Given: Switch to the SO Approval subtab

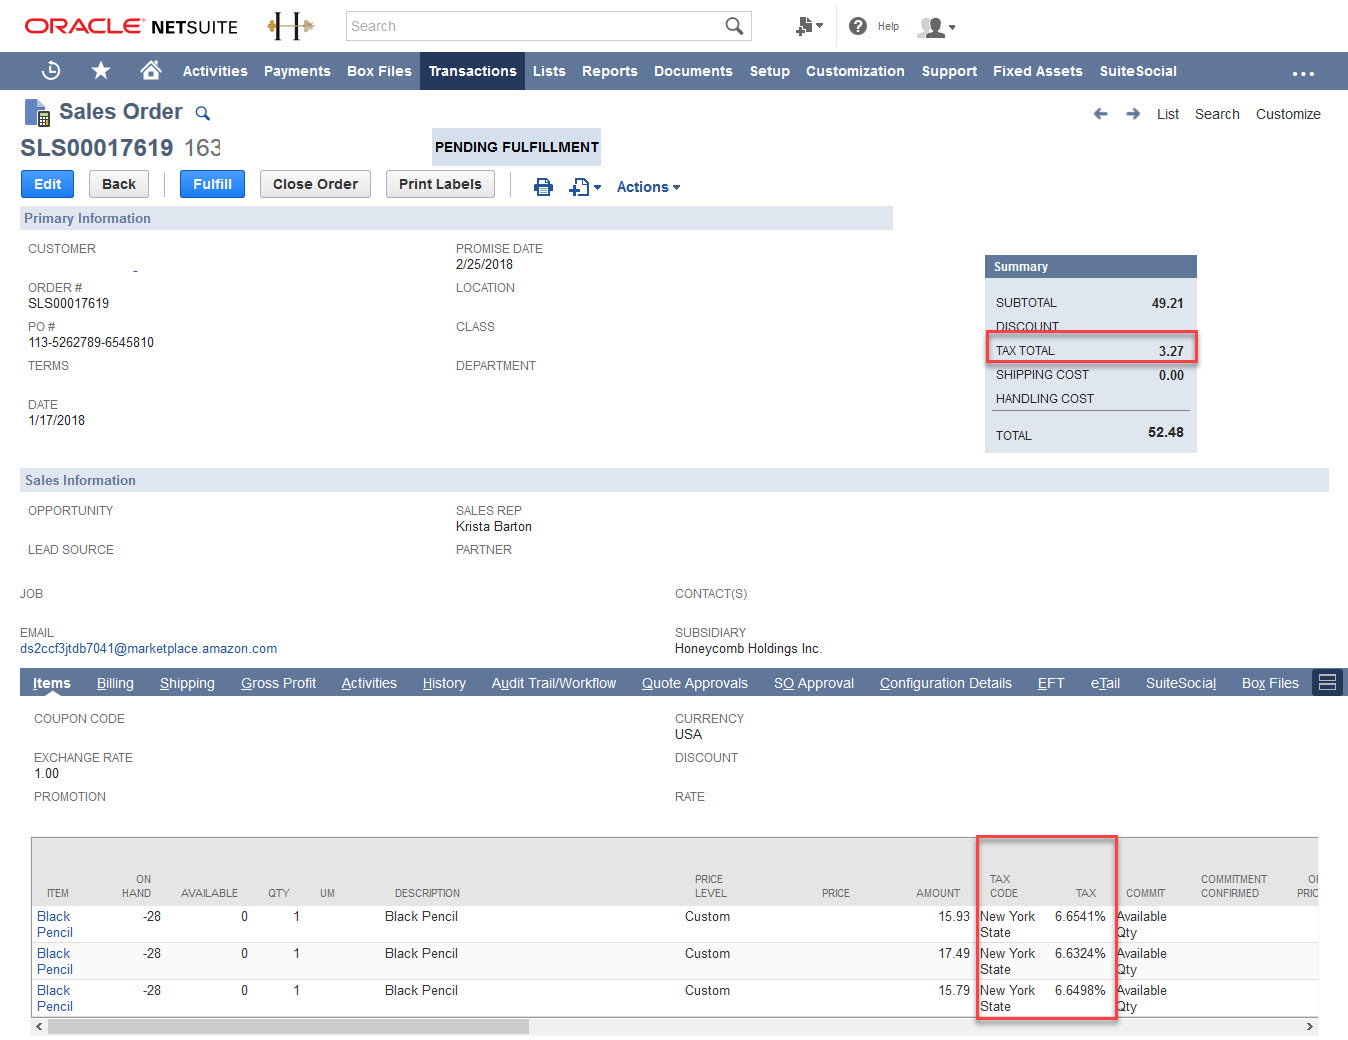Looking at the screenshot, I should [814, 683].
